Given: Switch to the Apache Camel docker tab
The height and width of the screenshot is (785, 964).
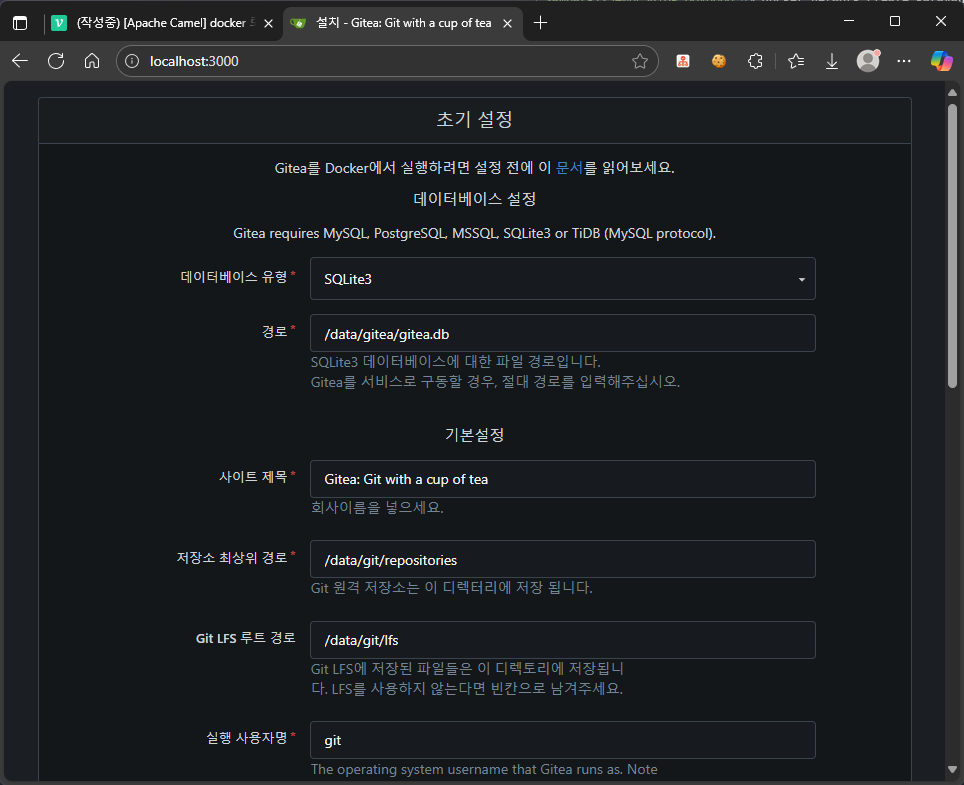Looking at the screenshot, I should (x=160, y=21).
